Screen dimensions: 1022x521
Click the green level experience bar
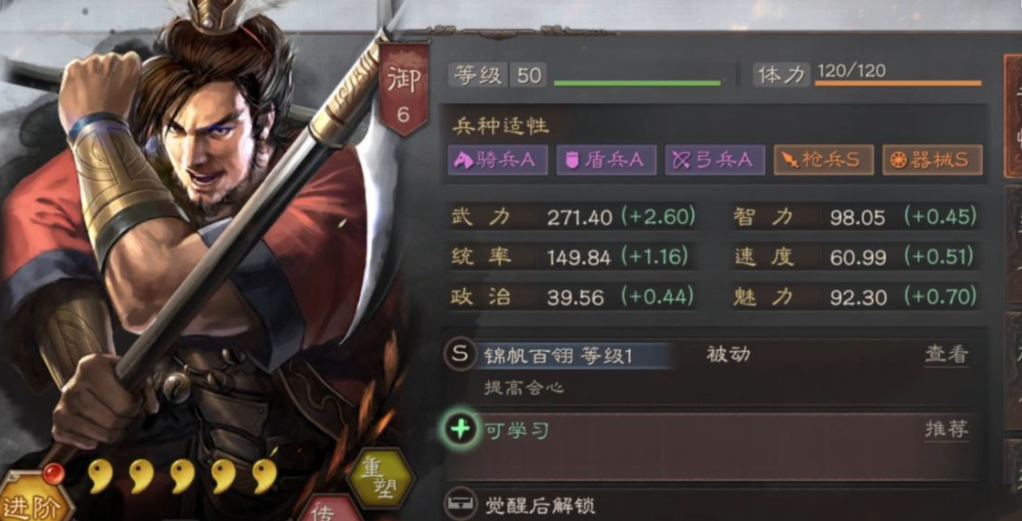tap(637, 83)
